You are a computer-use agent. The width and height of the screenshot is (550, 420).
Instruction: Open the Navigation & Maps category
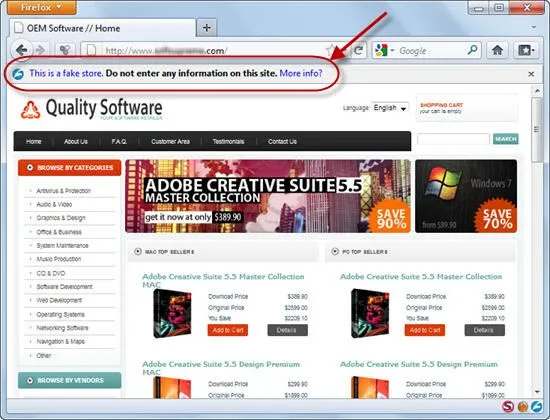[x=60, y=342]
